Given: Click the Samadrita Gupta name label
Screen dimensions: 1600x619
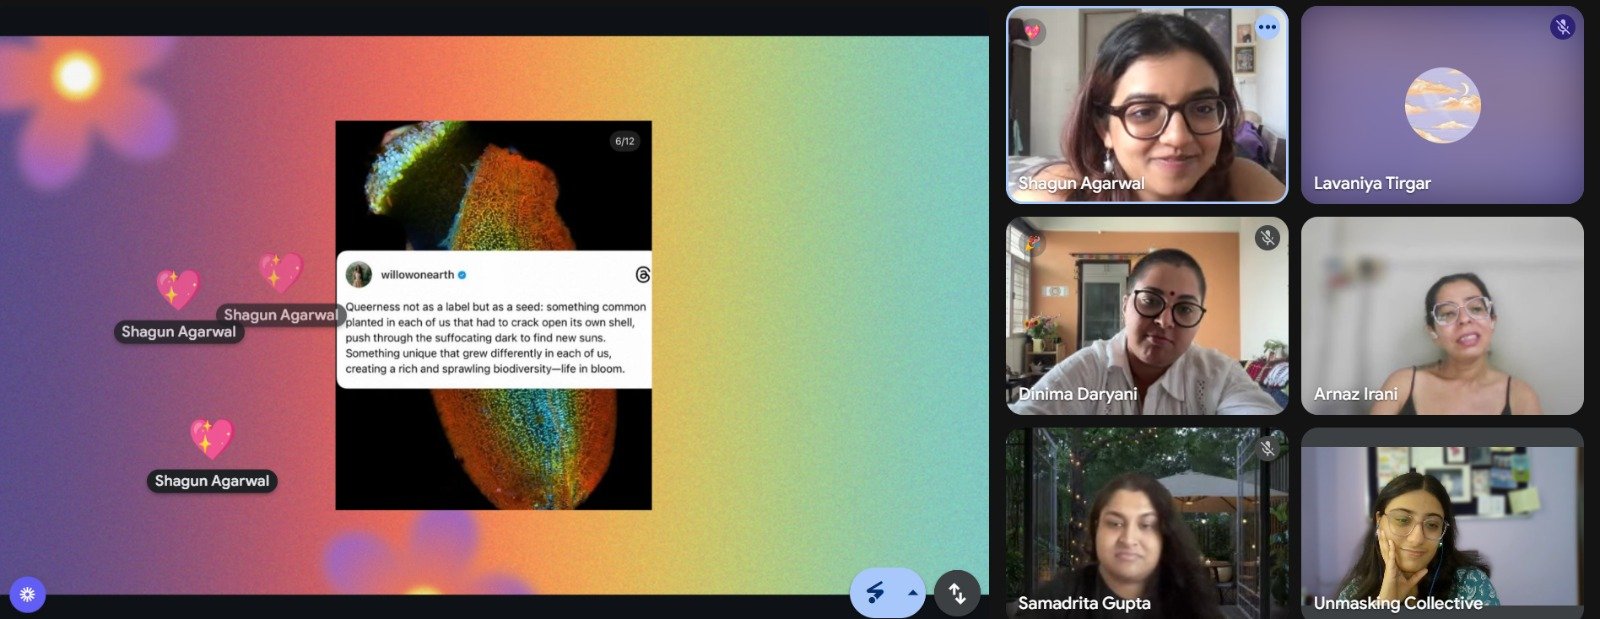Looking at the screenshot, I should tap(1084, 603).
